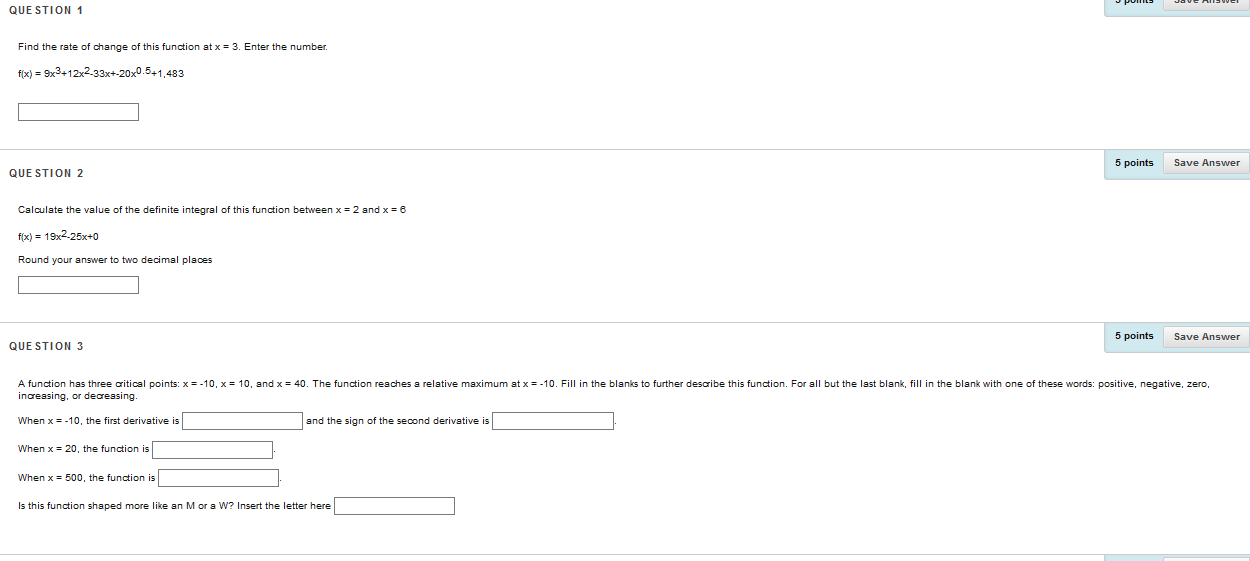The width and height of the screenshot is (1250, 561).
Task: Click the 'Round your answer to two decimal places' text
Action: pos(115,260)
